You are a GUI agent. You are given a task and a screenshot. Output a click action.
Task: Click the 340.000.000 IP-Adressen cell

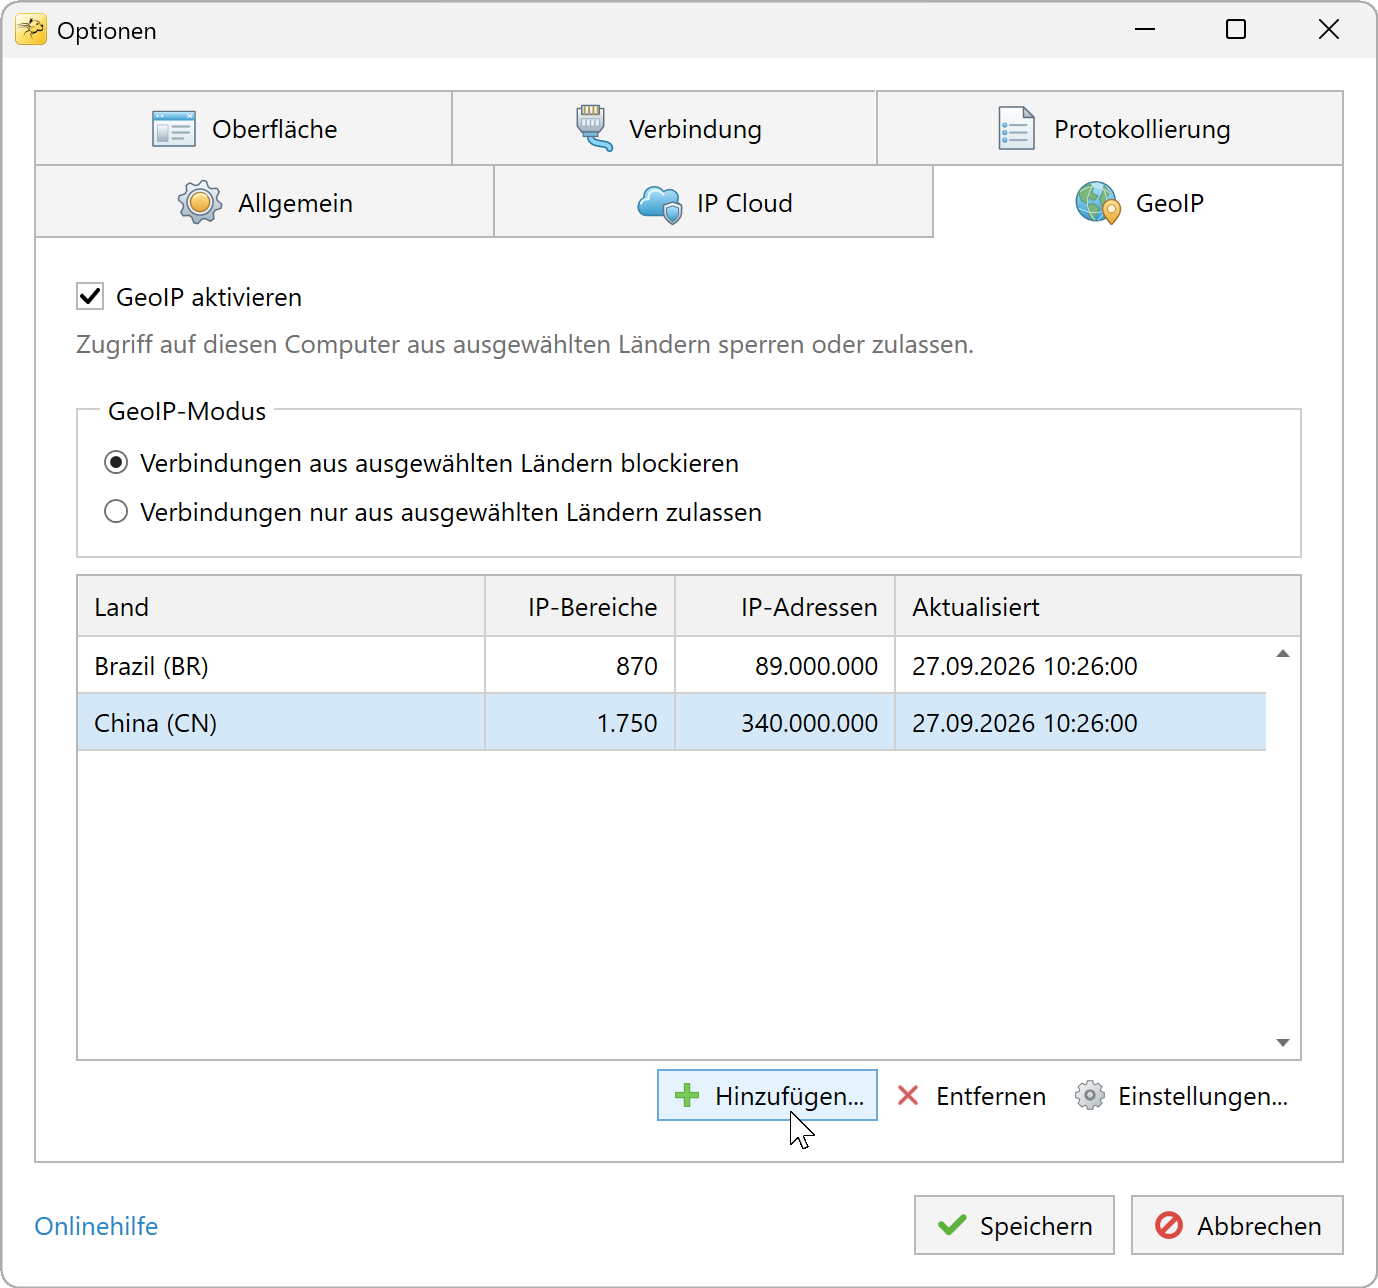point(785,723)
